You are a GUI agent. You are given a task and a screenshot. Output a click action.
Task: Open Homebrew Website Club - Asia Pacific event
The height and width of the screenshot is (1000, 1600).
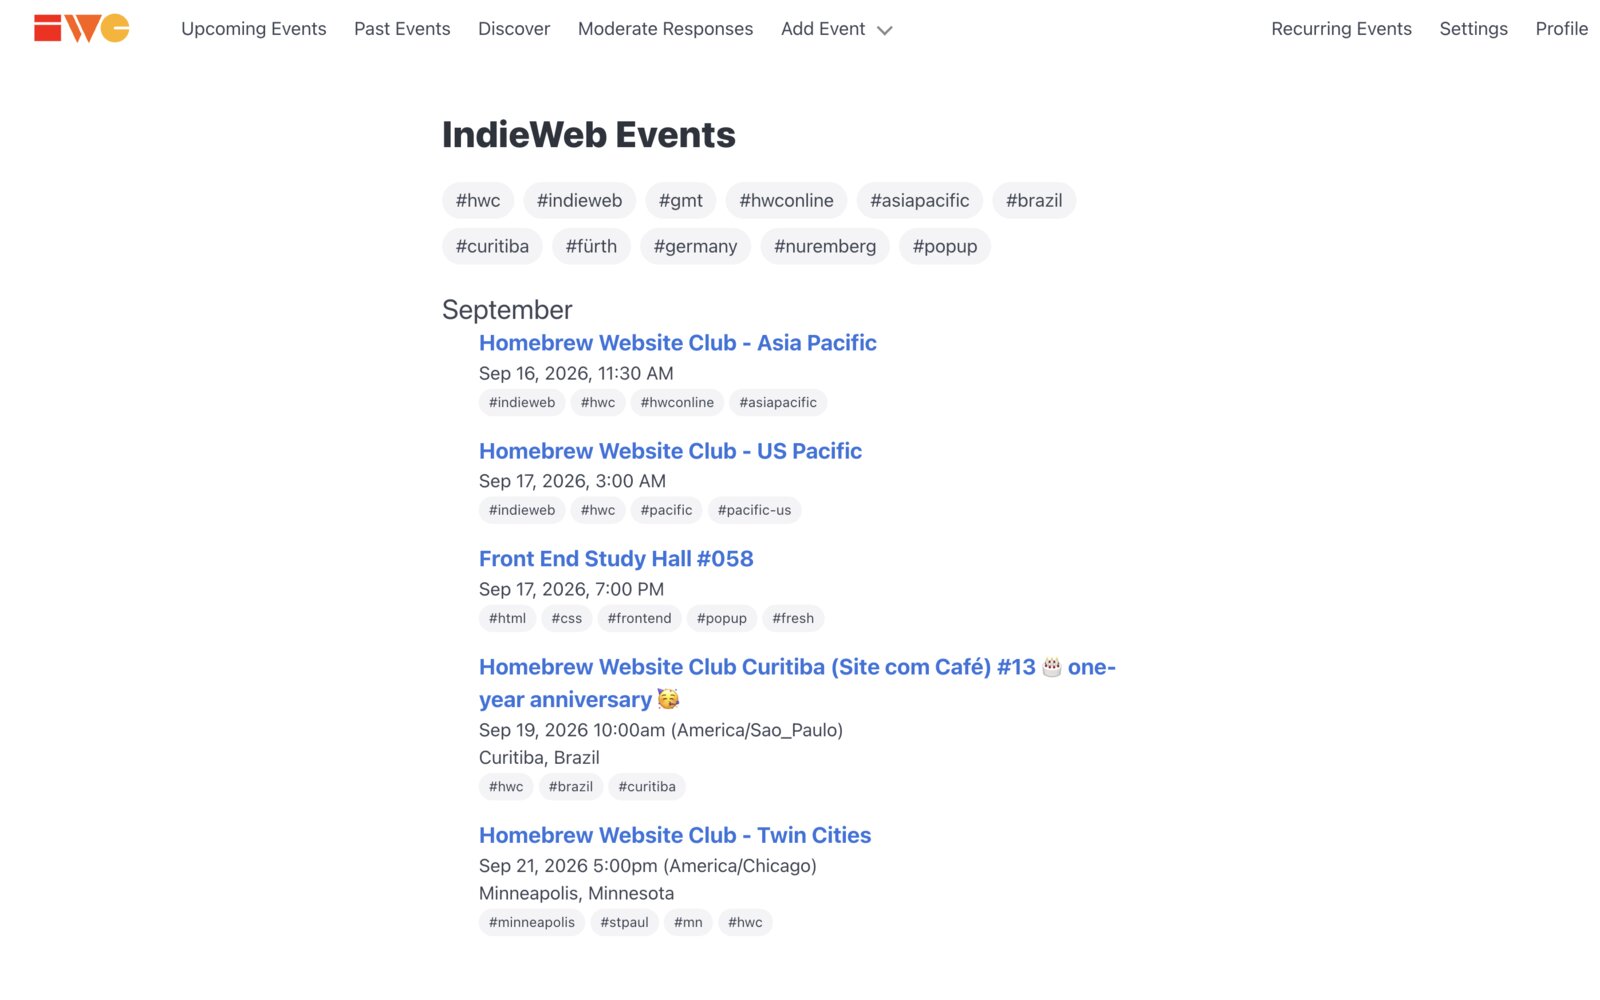click(x=678, y=343)
